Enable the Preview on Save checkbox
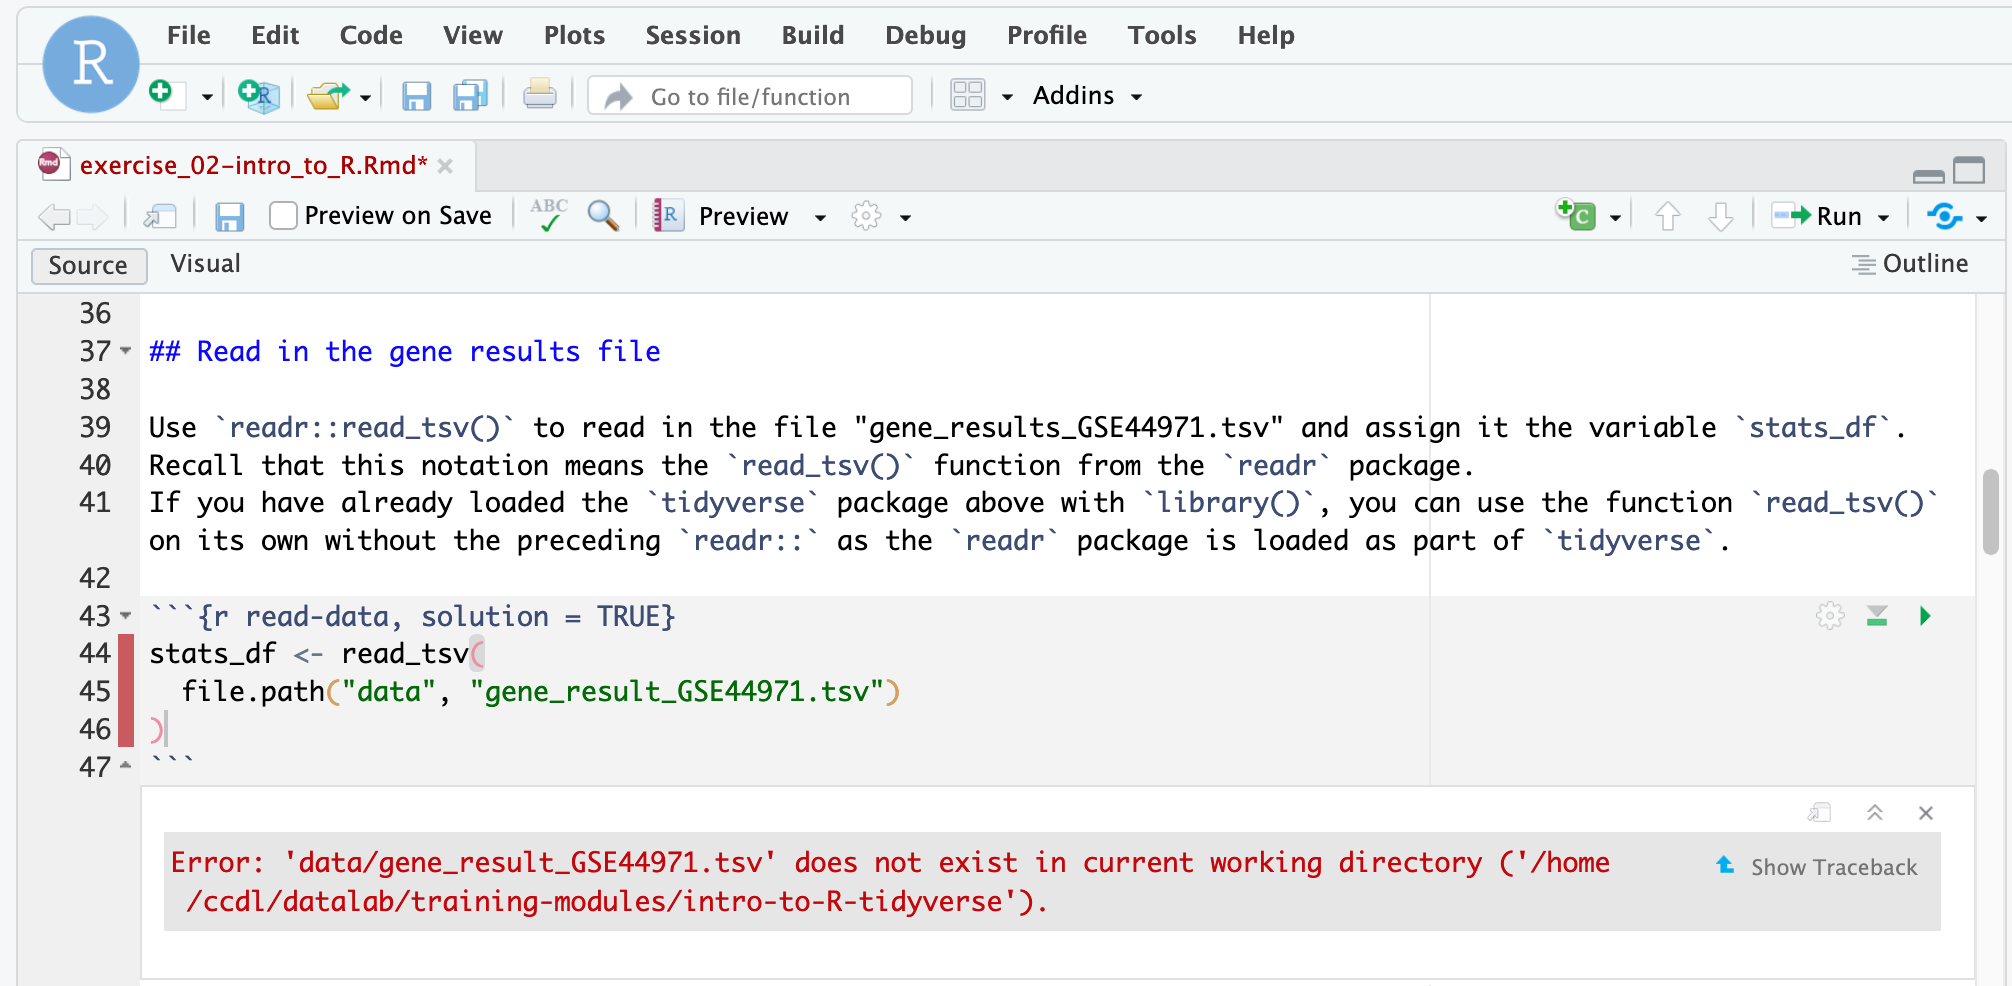This screenshot has width=2012, height=986. click(x=284, y=216)
